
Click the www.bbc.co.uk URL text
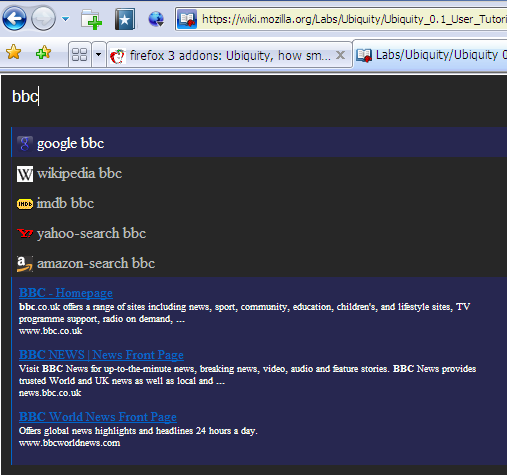tap(50, 331)
